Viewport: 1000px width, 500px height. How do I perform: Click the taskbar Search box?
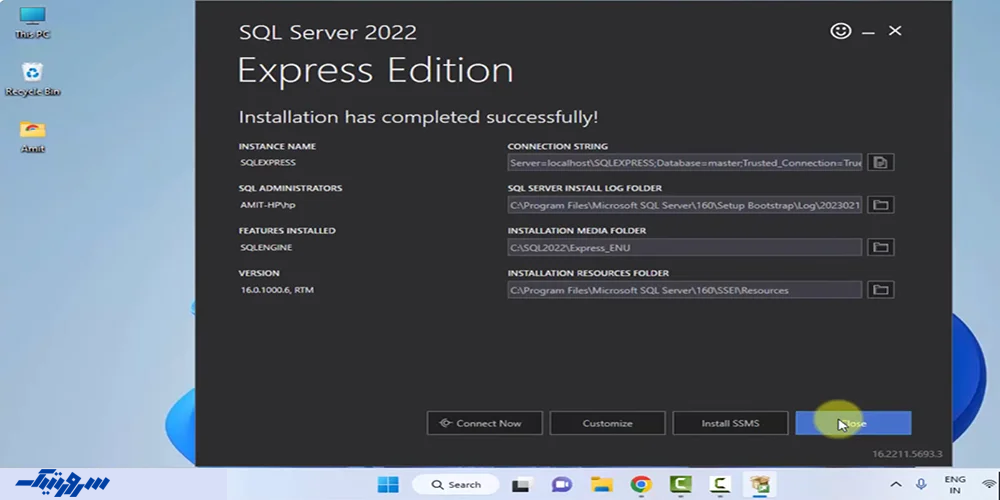455,485
